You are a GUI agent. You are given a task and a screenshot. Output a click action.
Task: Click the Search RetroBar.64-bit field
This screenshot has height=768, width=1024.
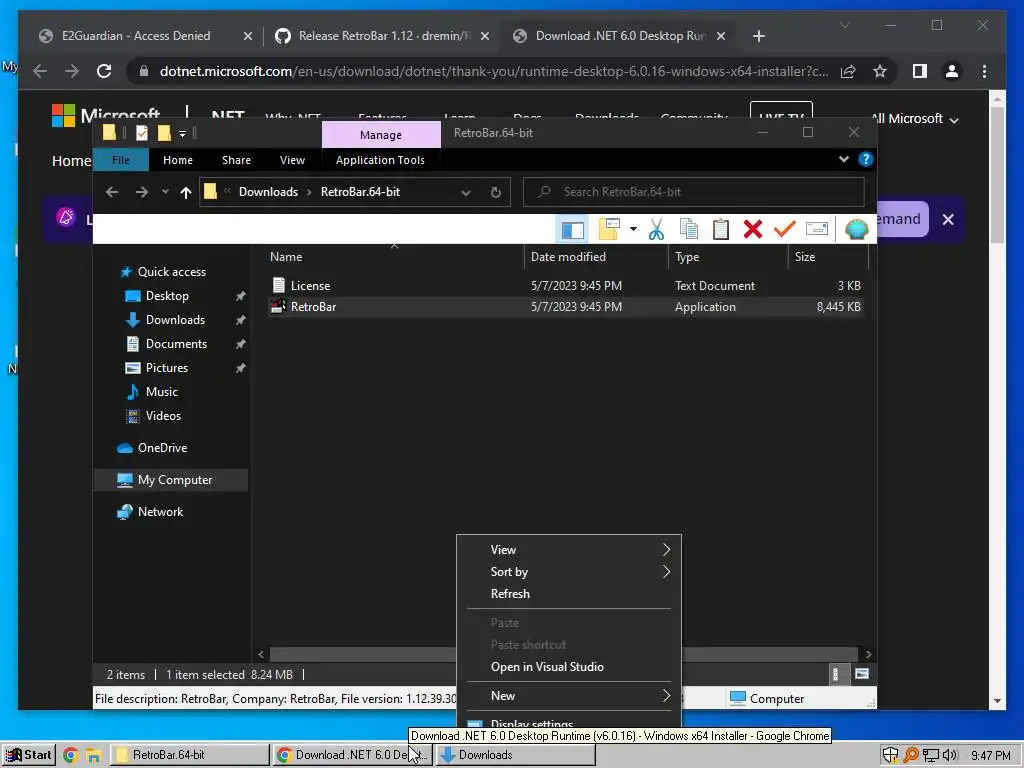(694, 192)
